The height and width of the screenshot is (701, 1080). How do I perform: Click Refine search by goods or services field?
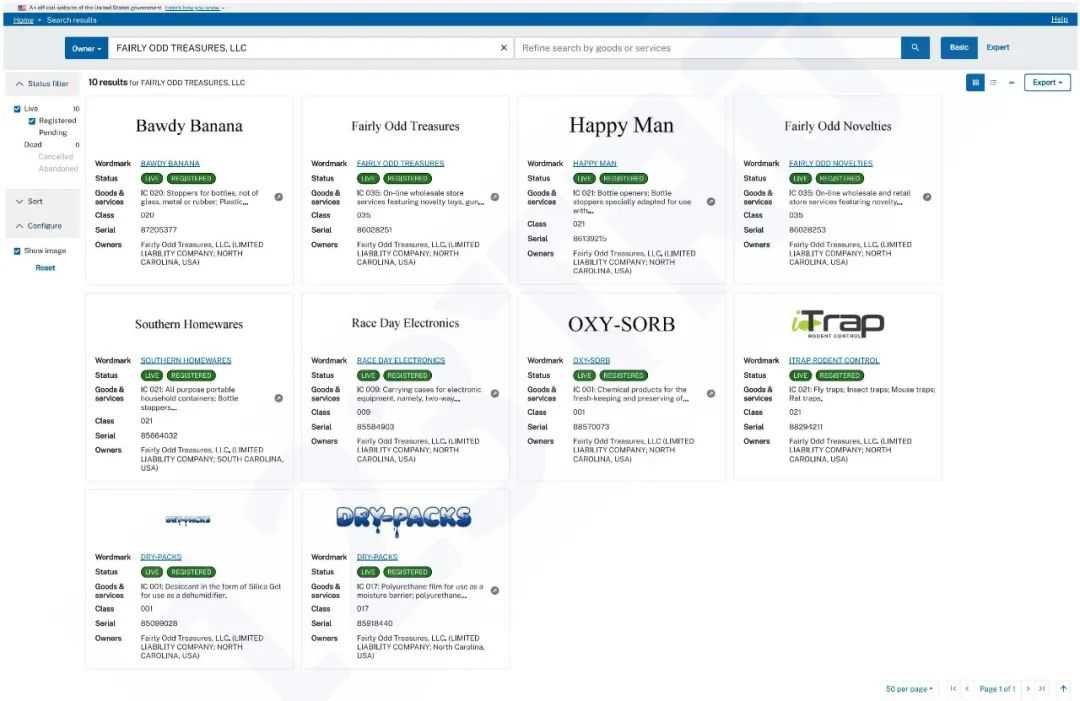[707, 48]
